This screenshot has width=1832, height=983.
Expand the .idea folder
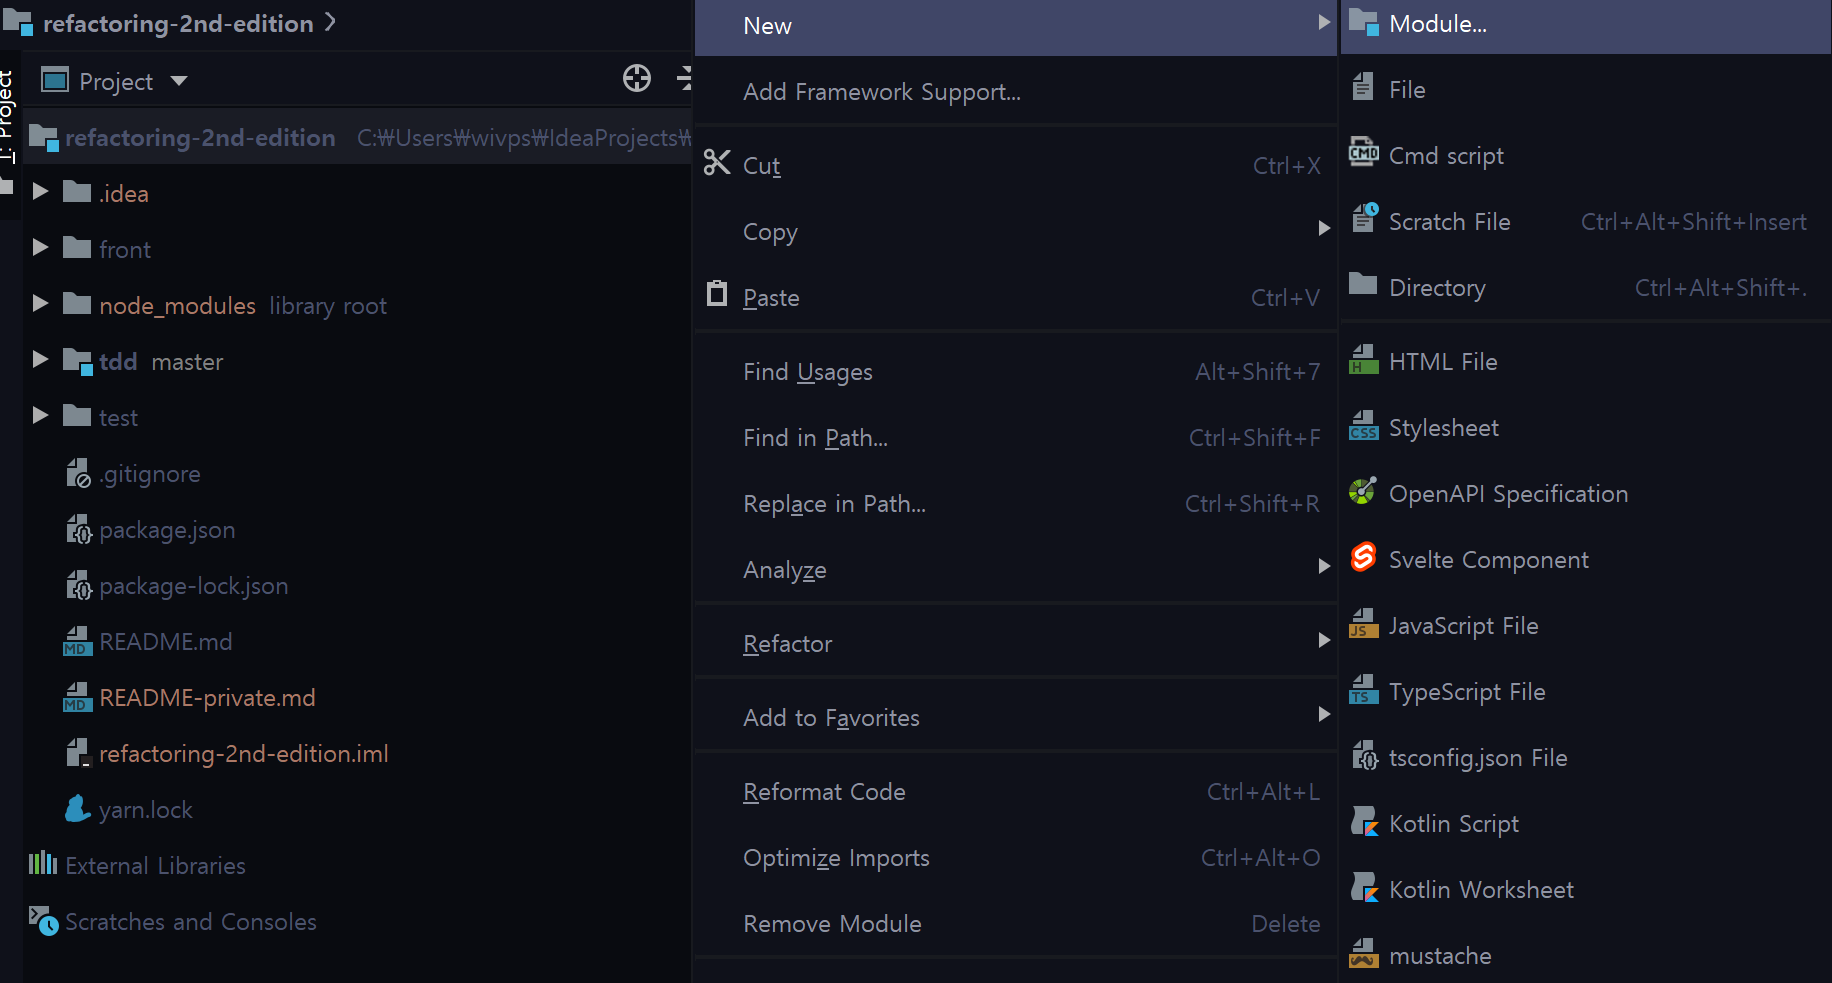coord(40,191)
